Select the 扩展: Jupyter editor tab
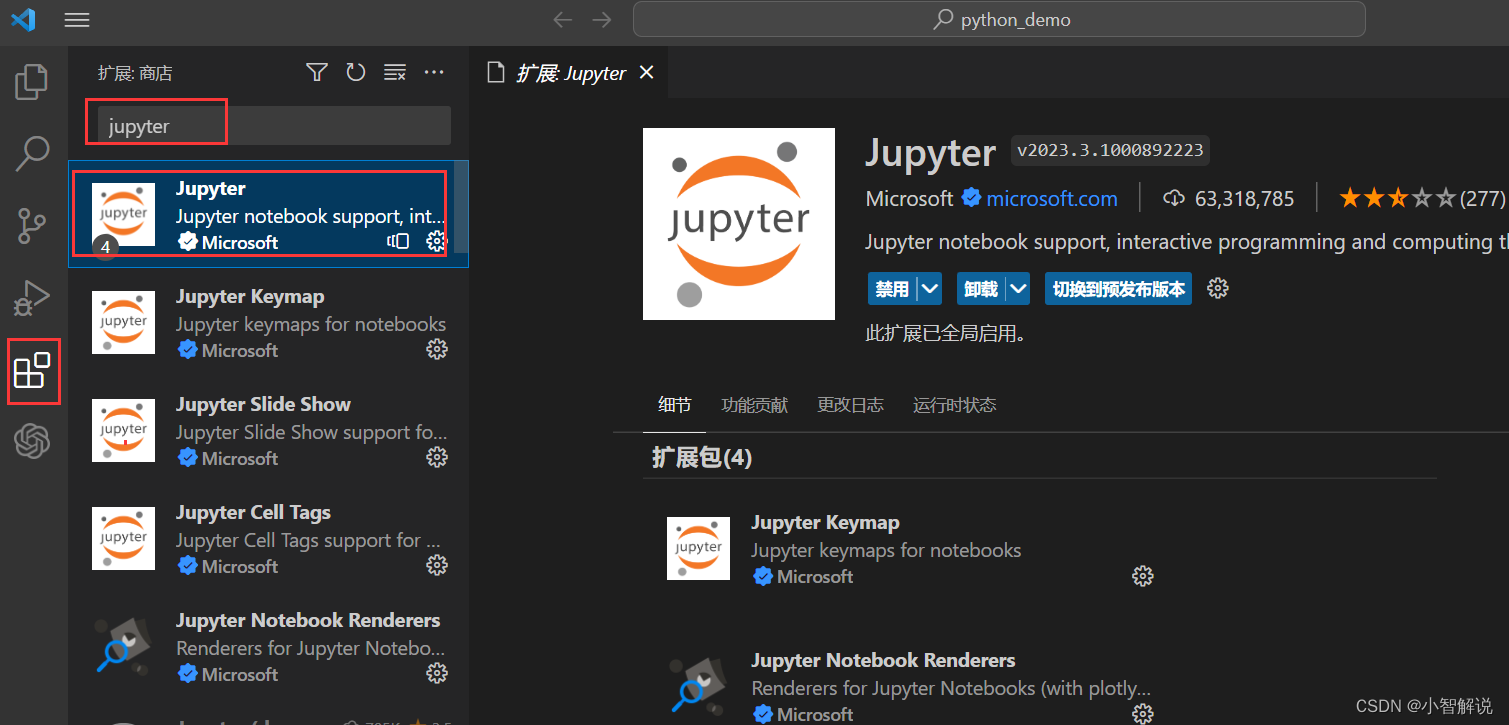Screen dimensions: 1509x725 point(569,73)
